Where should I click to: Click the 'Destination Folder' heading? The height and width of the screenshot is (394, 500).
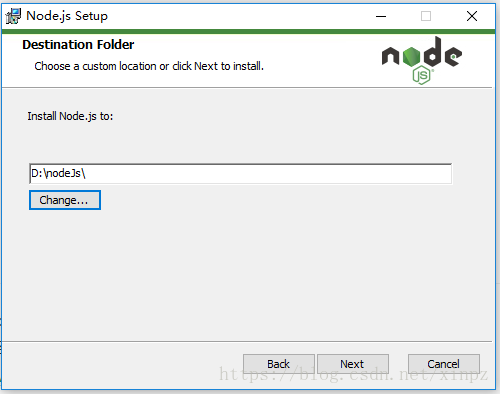click(x=78, y=44)
